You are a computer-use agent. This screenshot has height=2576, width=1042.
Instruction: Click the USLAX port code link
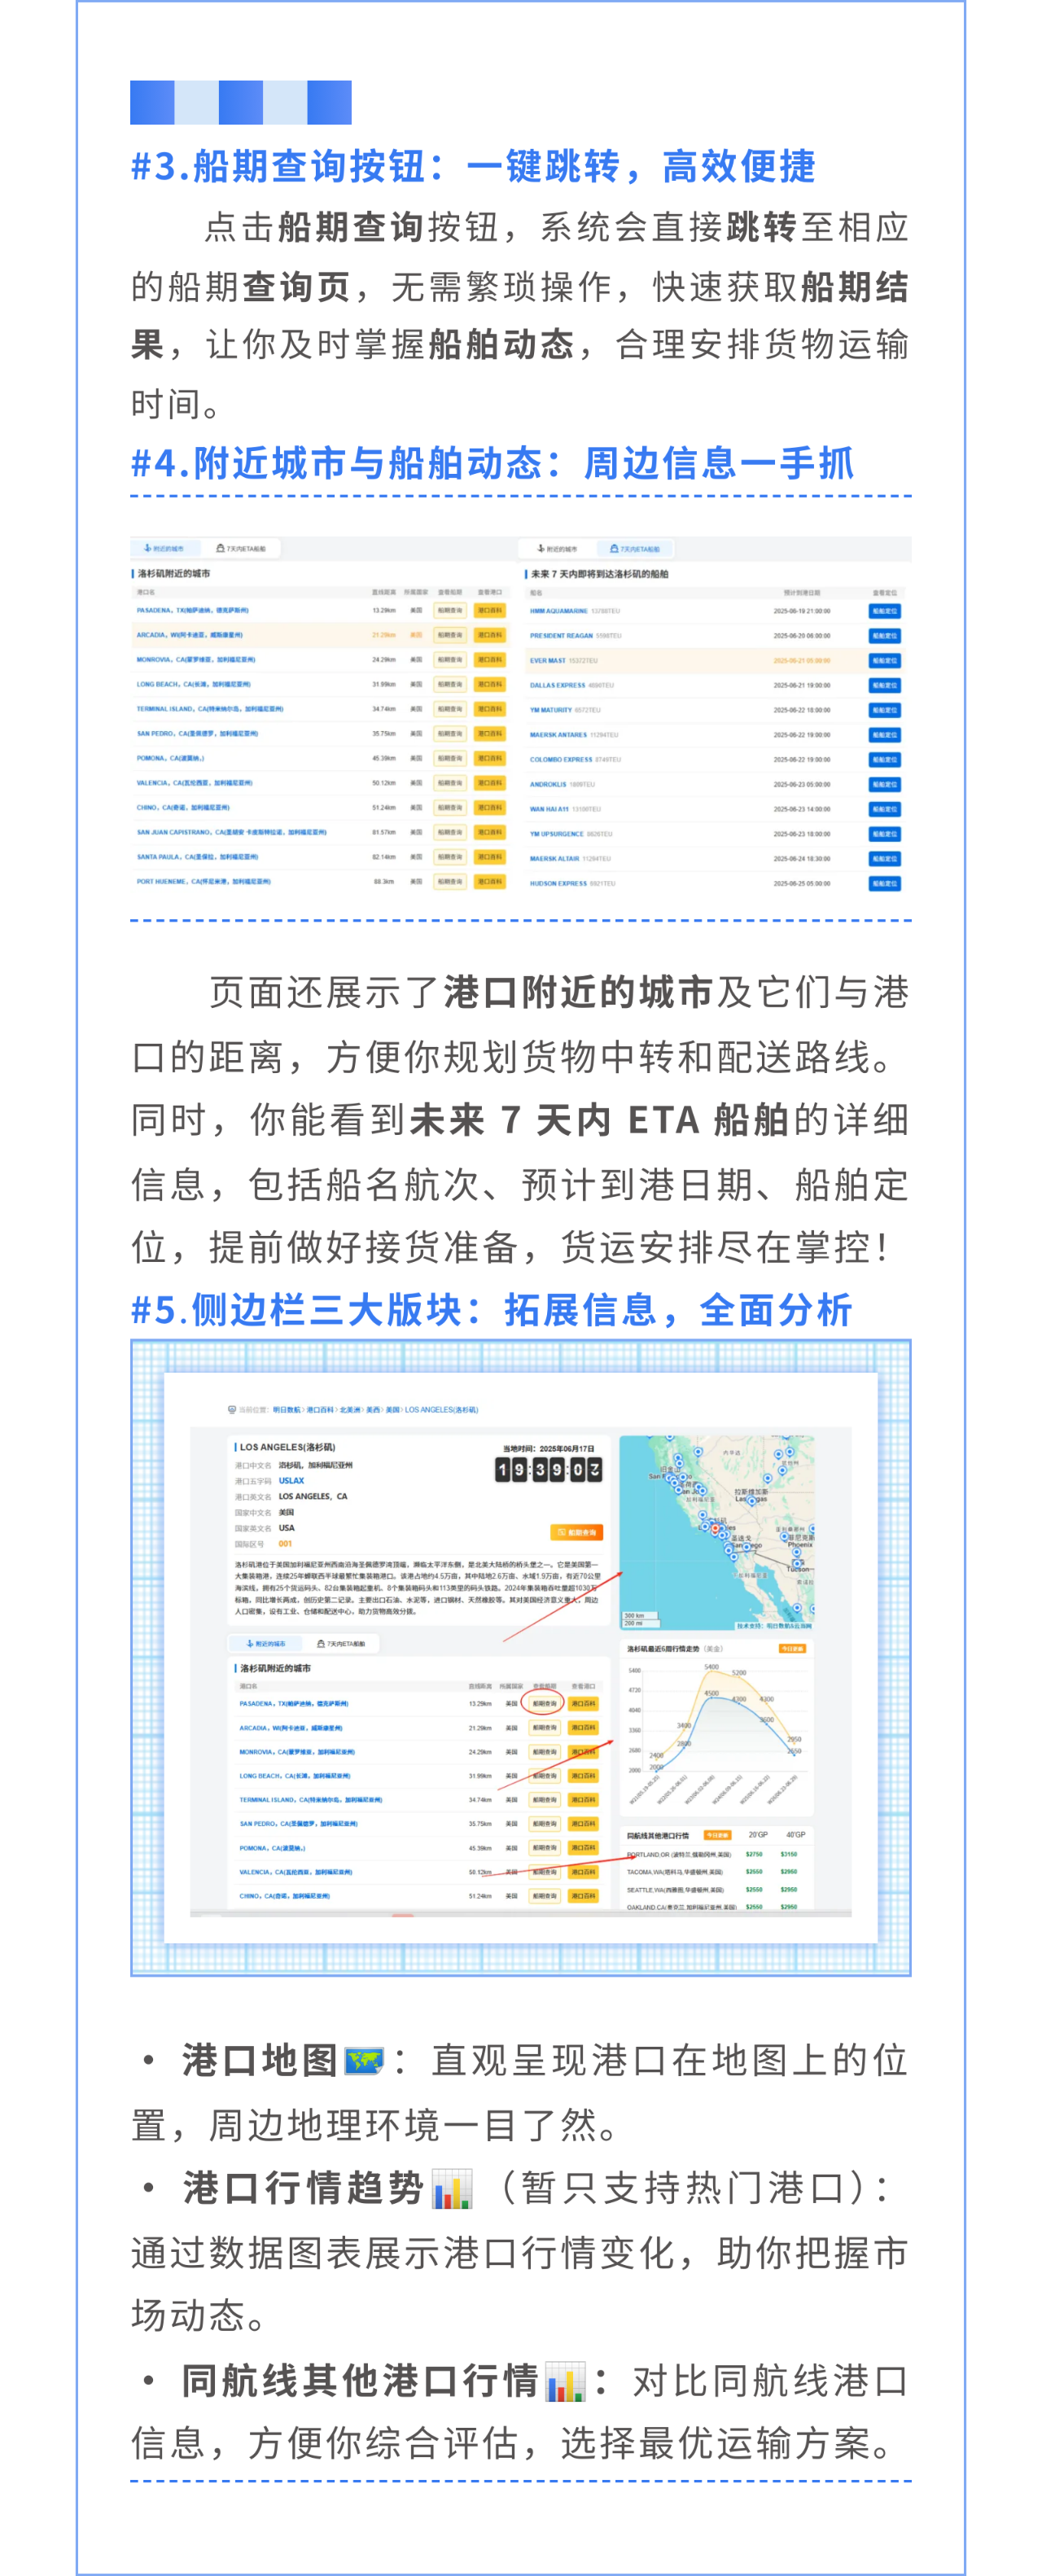(x=291, y=1480)
